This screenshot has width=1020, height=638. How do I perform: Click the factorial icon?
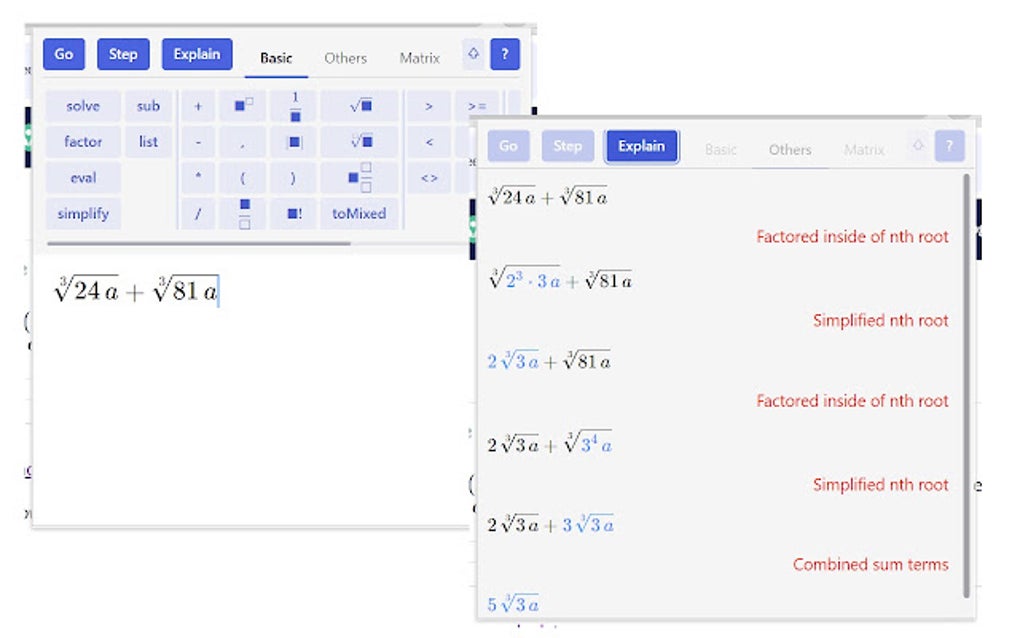(293, 213)
